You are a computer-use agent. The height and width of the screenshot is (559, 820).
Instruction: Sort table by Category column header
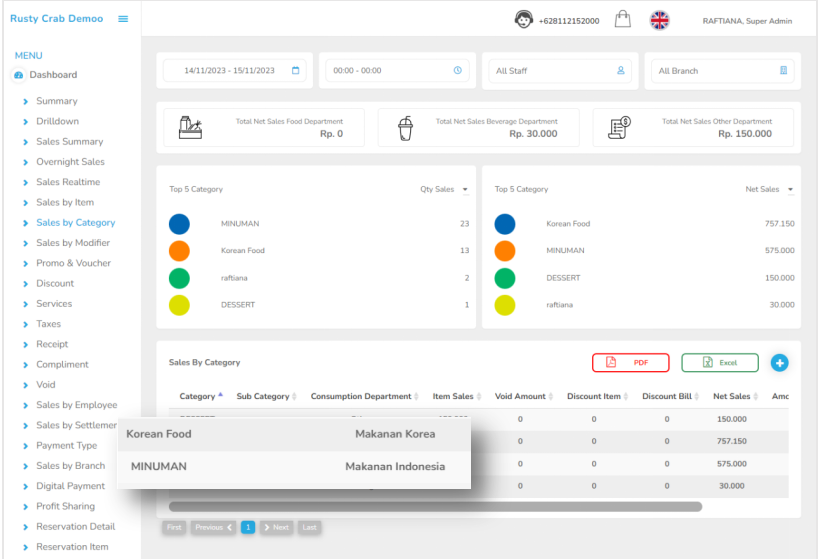click(201, 396)
